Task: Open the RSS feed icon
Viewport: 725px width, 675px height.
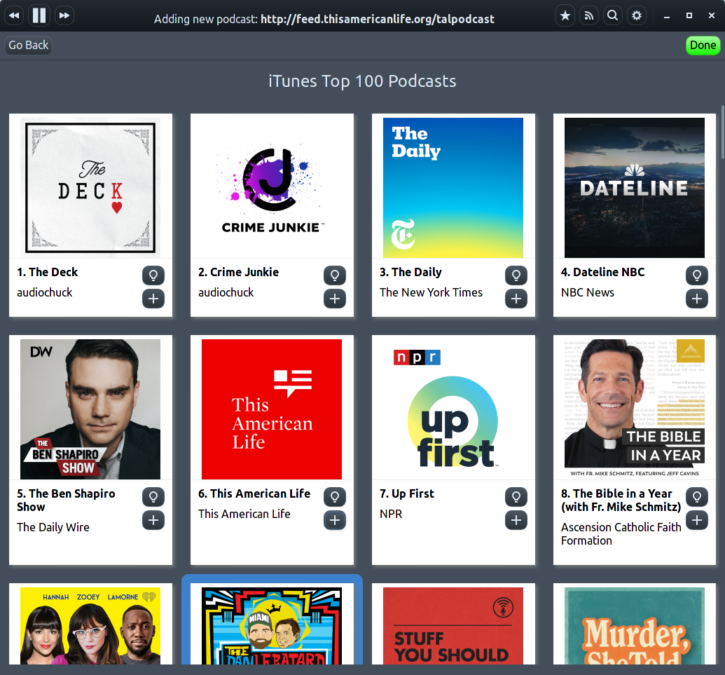Action: point(589,16)
